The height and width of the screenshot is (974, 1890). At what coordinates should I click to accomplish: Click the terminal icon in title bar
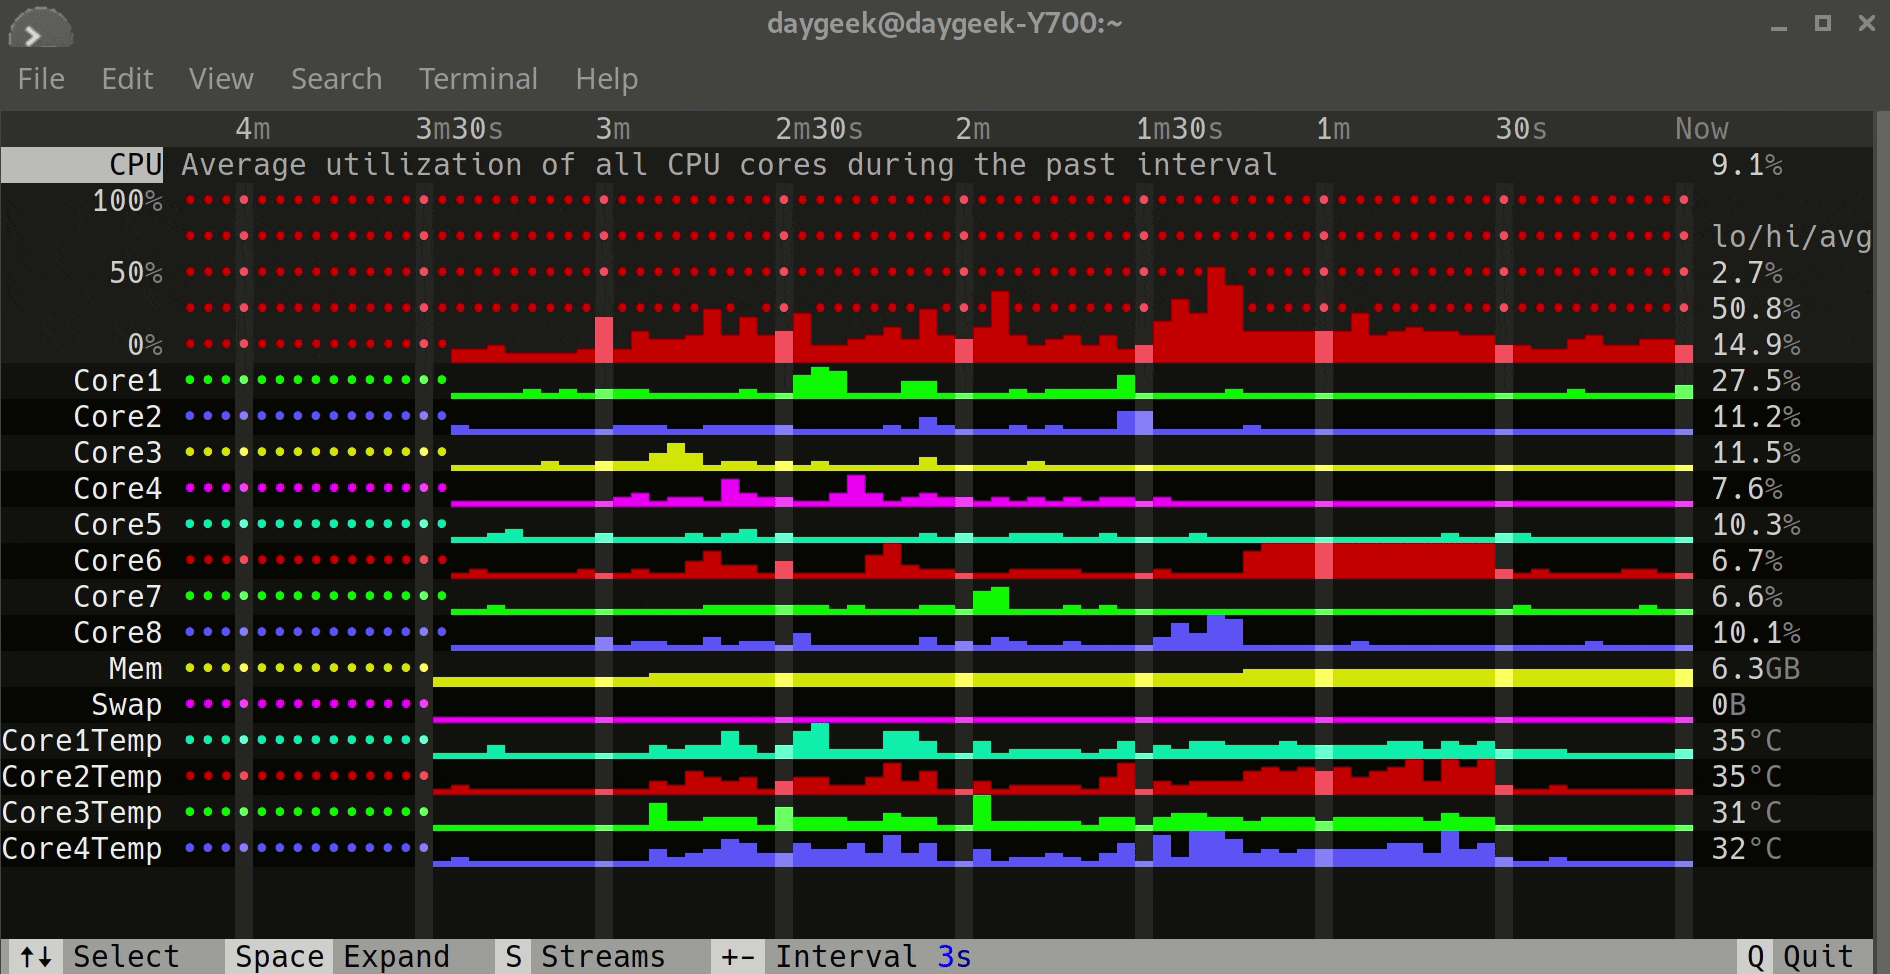coord(39,28)
